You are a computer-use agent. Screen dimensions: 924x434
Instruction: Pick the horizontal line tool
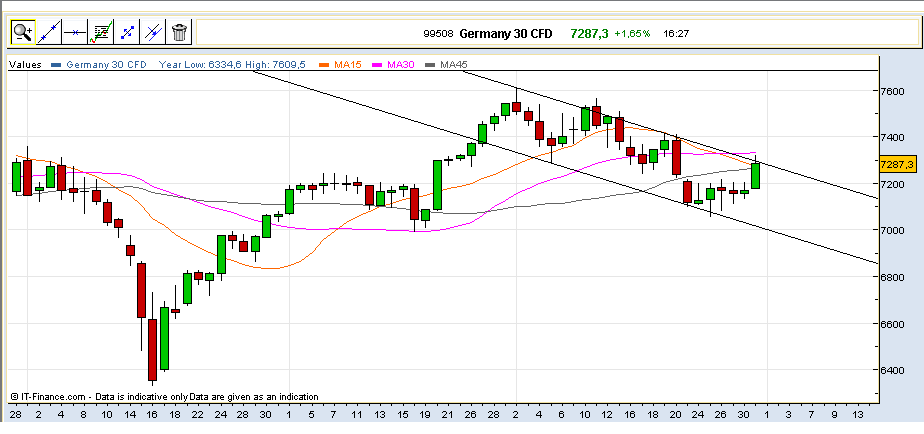pyautogui.click(x=75, y=32)
